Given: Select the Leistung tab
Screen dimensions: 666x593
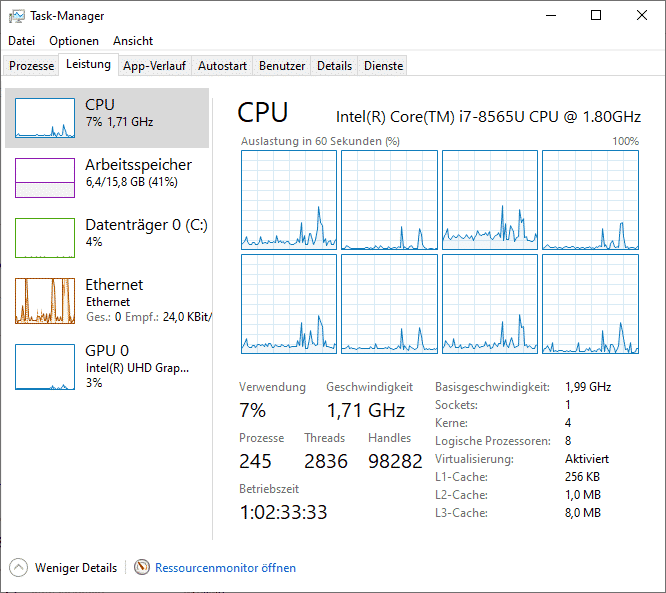Looking at the screenshot, I should (x=88, y=64).
